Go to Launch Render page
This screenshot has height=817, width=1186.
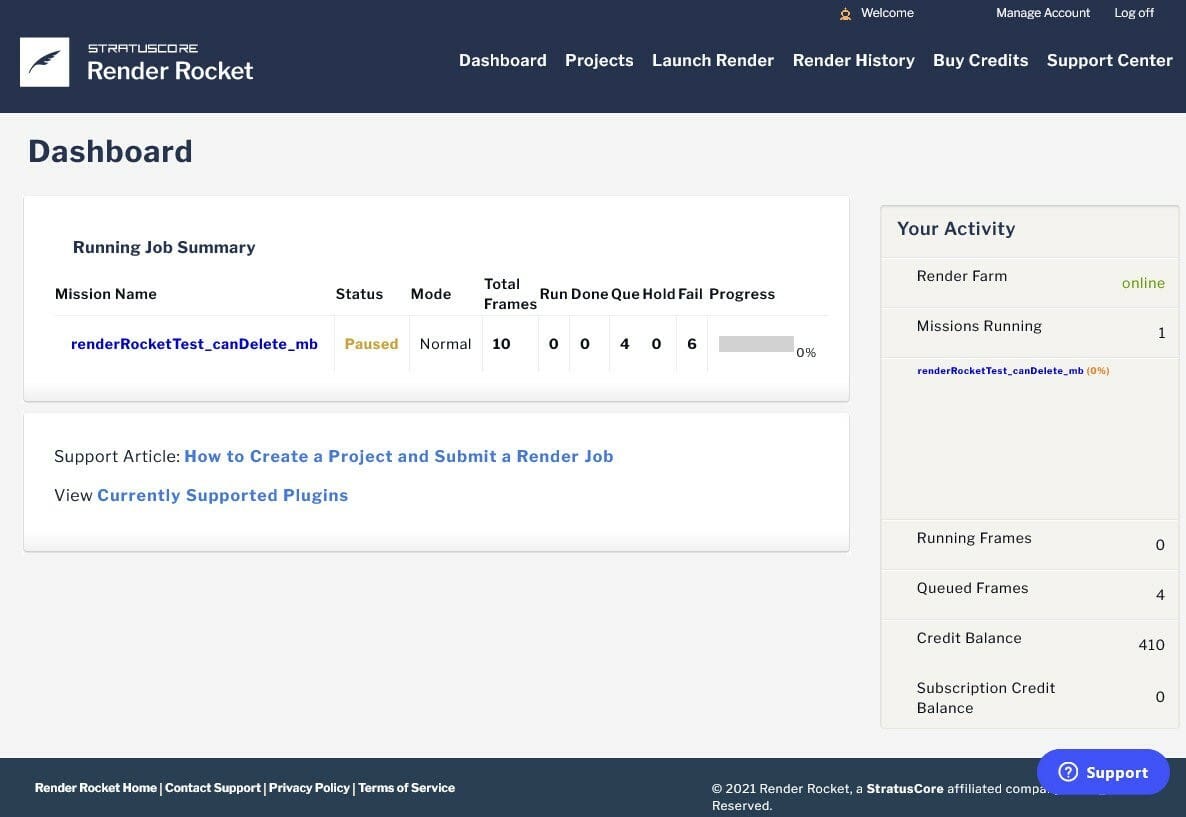(713, 61)
